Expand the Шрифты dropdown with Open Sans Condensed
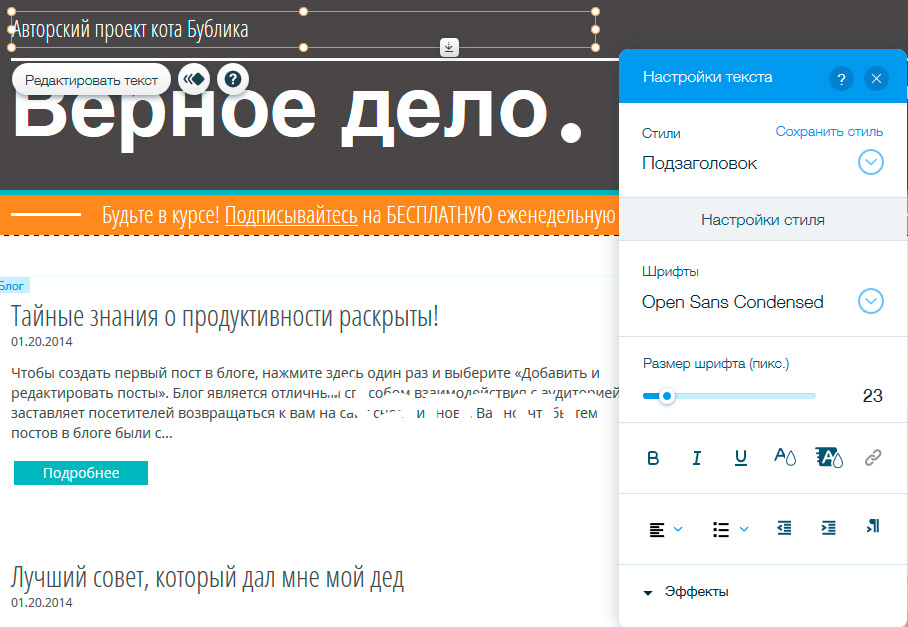This screenshot has width=908, height=627. tap(871, 301)
